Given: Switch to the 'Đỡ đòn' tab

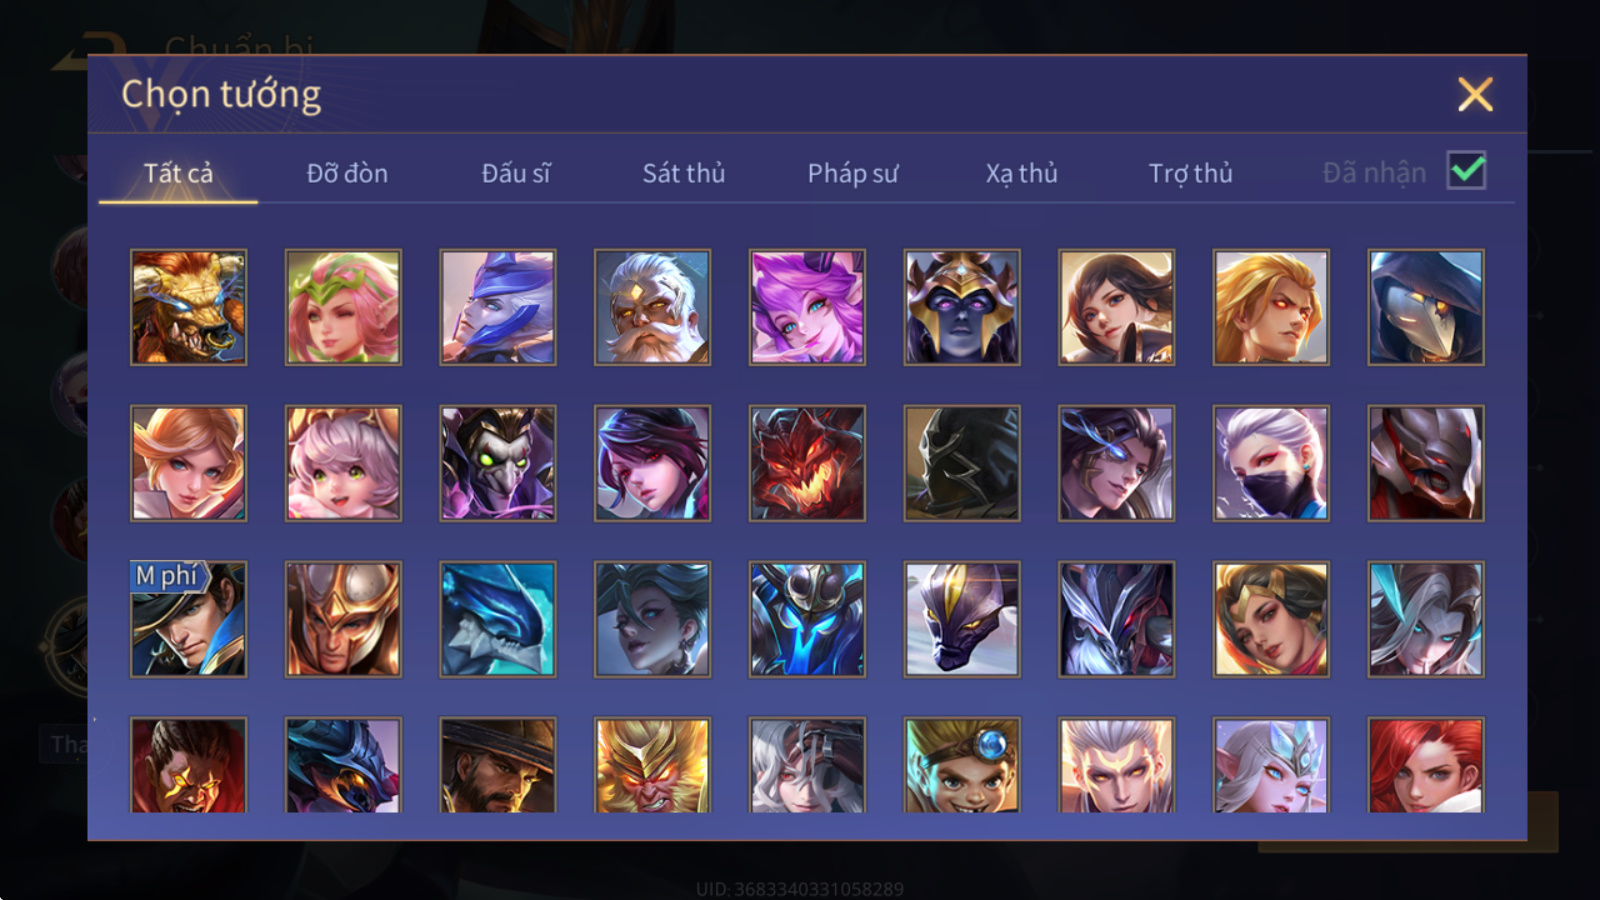Looking at the screenshot, I should pyautogui.click(x=347, y=173).
